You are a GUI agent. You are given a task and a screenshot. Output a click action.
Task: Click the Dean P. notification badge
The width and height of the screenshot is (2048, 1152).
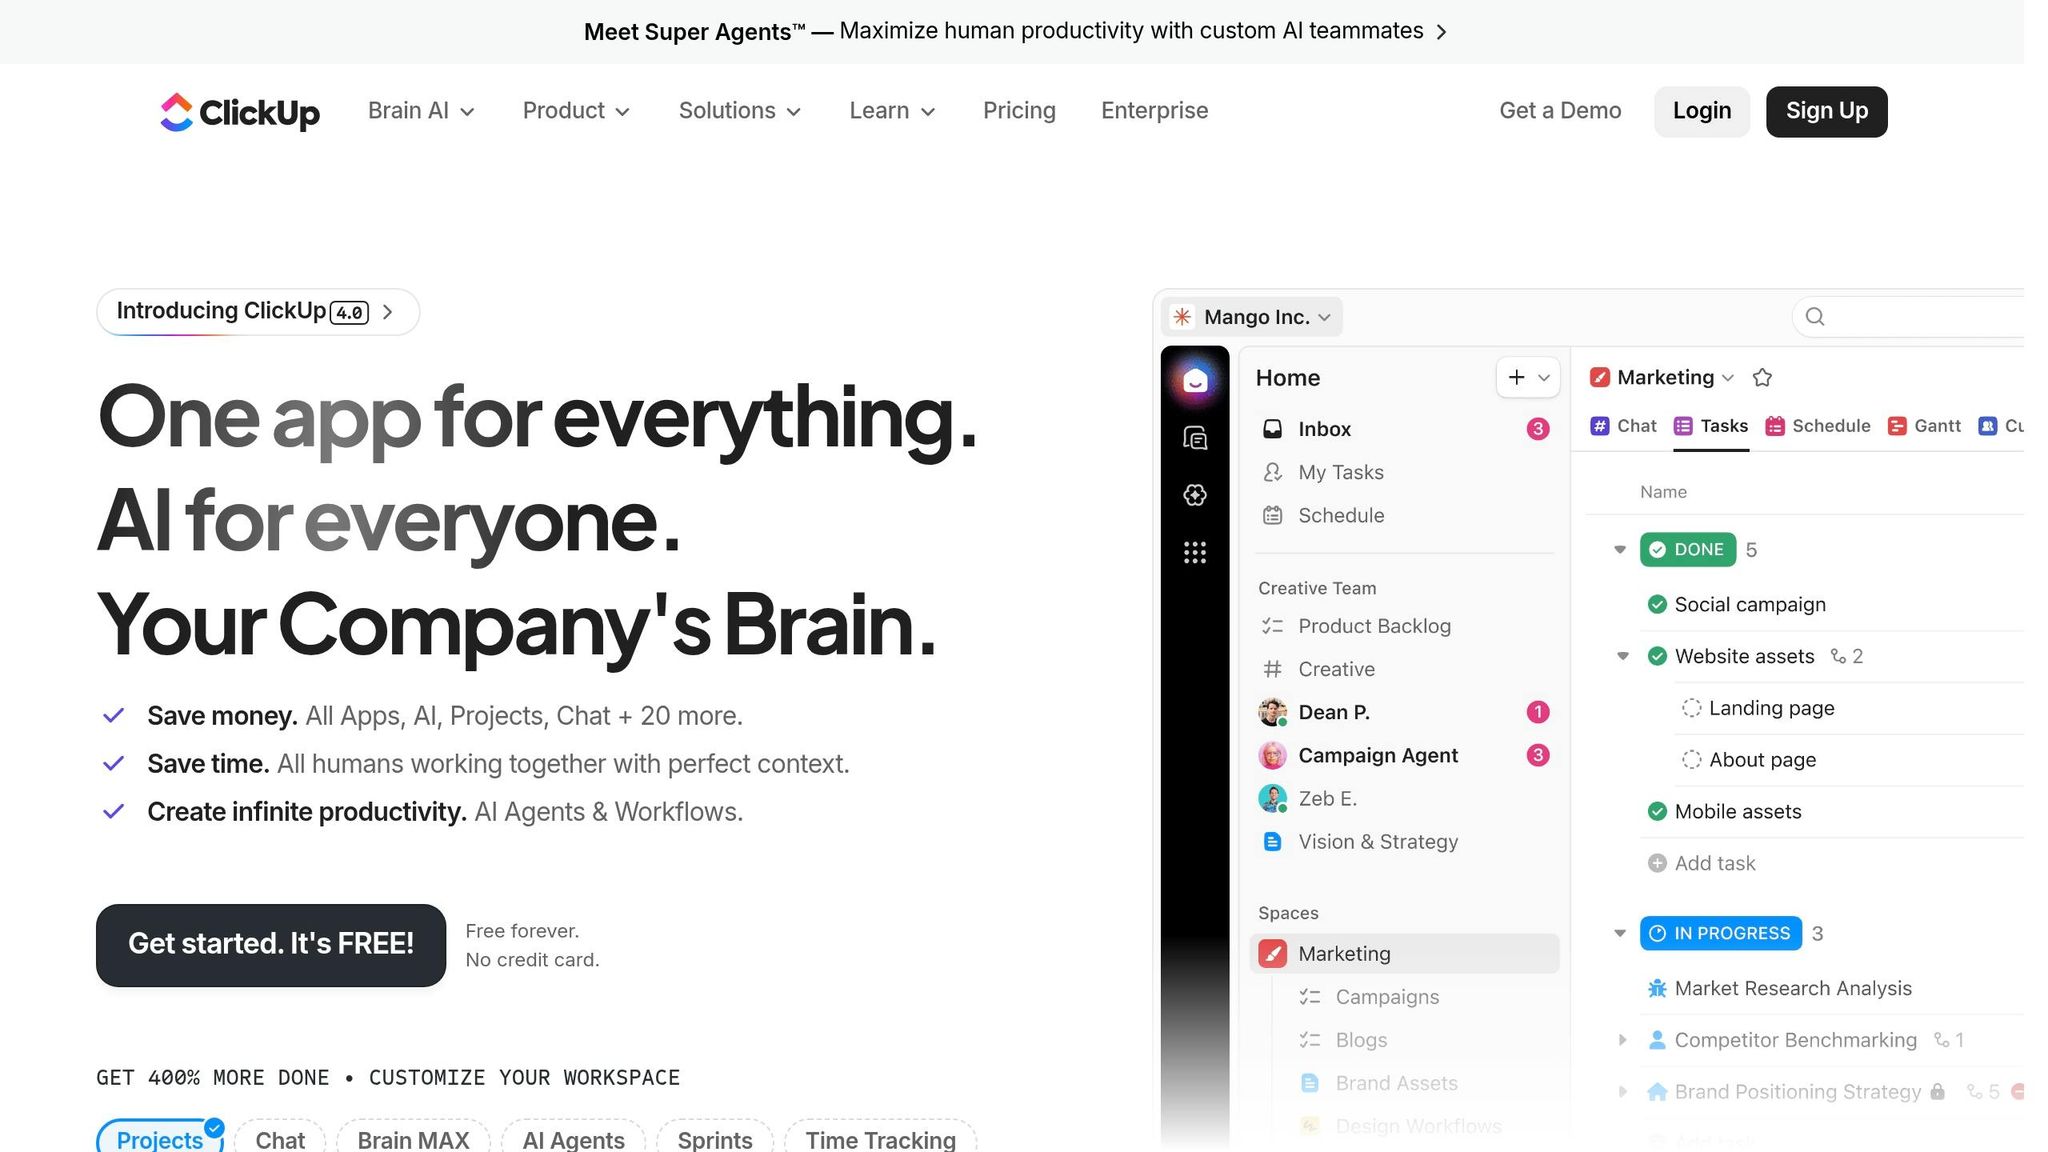tap(1538, 712)
